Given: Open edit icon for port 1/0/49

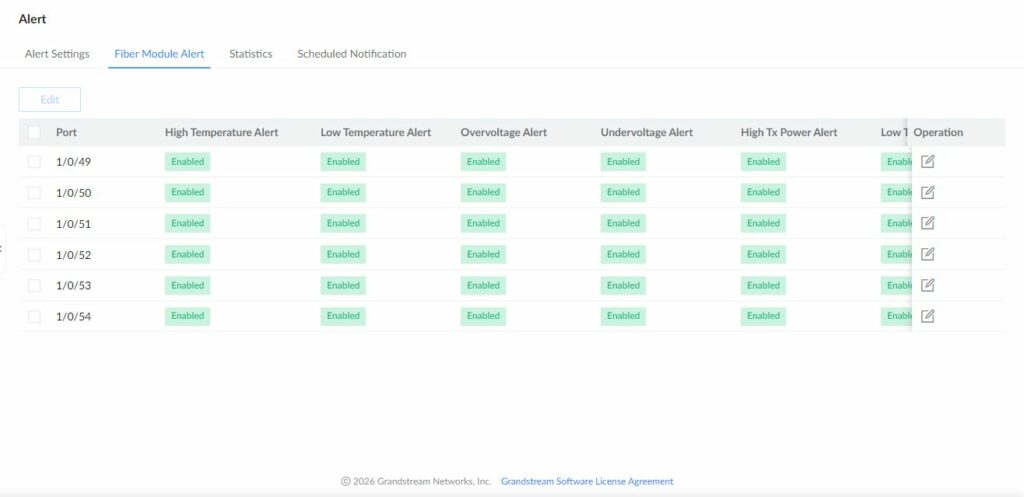Looking at the screenshot, I should [x=927, y=161].
